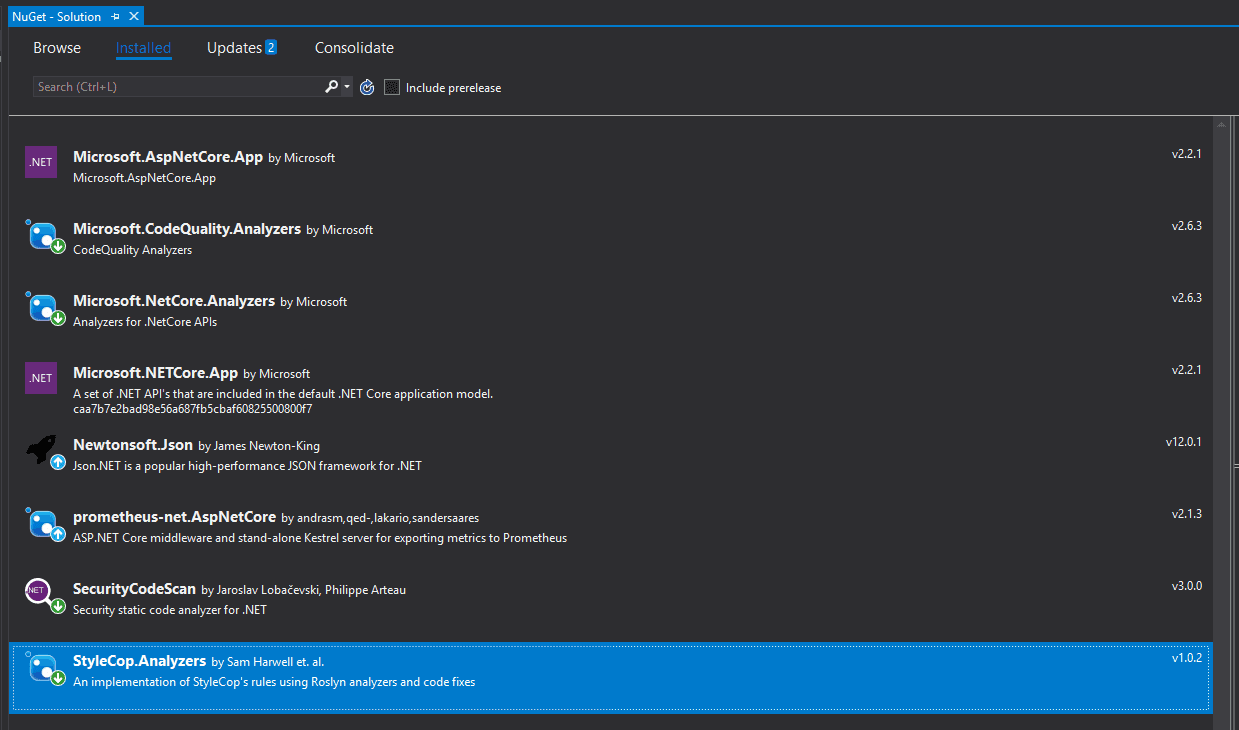Pin the NuGet - Solution tab
Image resolution: width=1239 pixels, height=730 pixels.
tap(115, 16)
